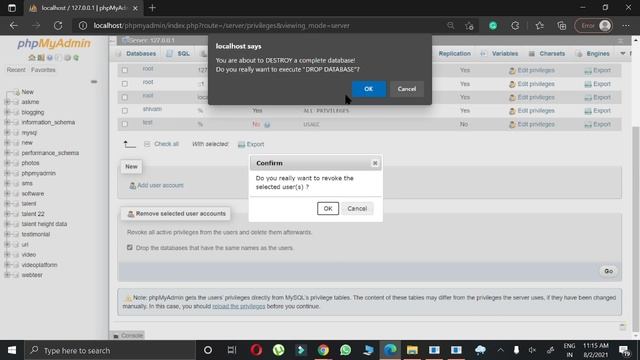This screenshot has height=360, width=640.
Task: Expand the performance_schema database node
Action: (x=7, y=153)
